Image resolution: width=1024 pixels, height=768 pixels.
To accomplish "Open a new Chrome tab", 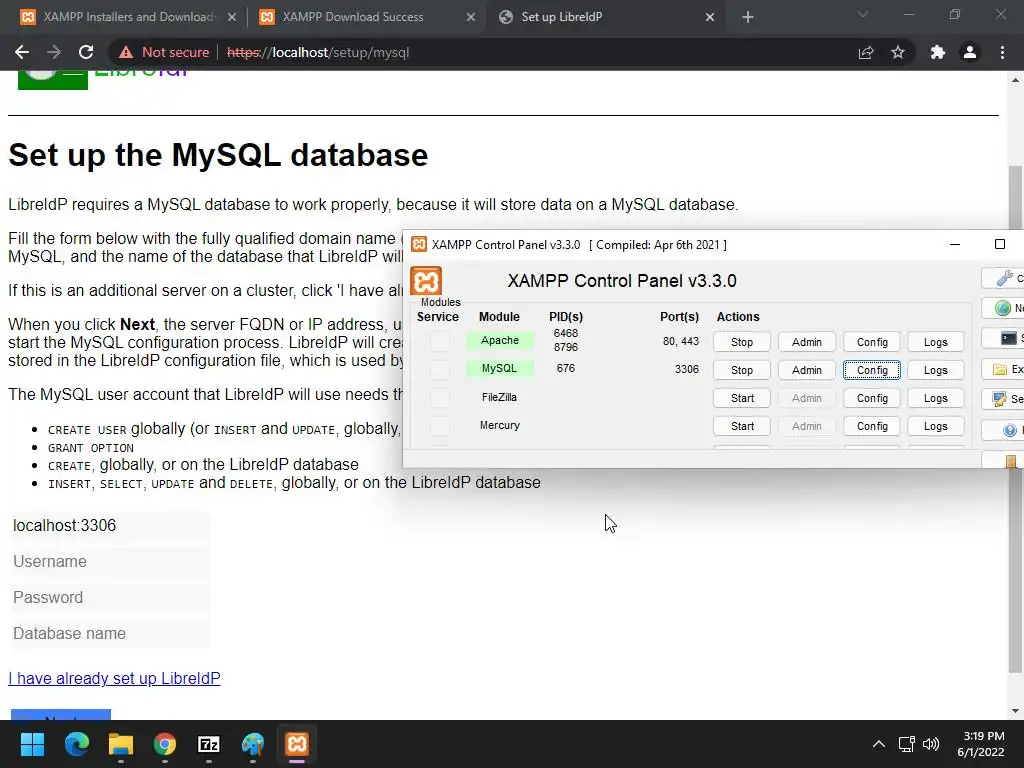I will 748,17.
